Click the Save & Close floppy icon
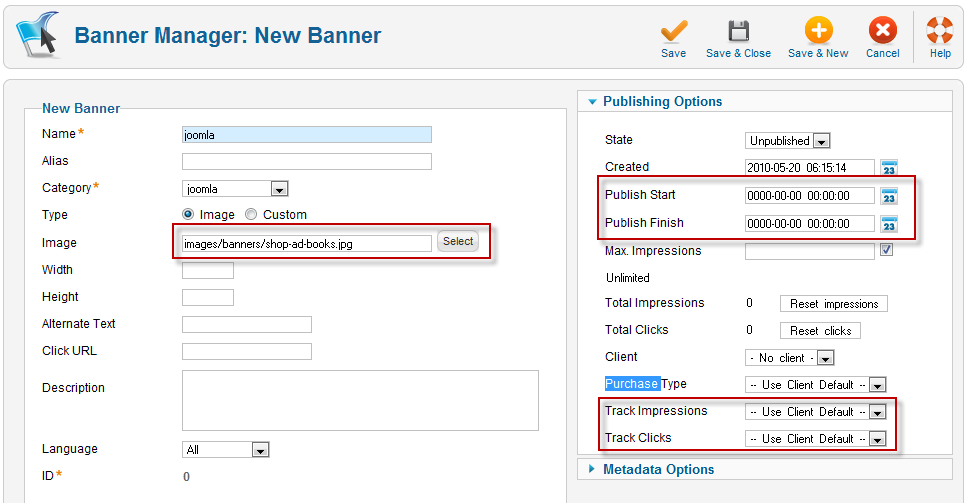Image resolution: width=971 pixels, height=503 pixels. 738,32
